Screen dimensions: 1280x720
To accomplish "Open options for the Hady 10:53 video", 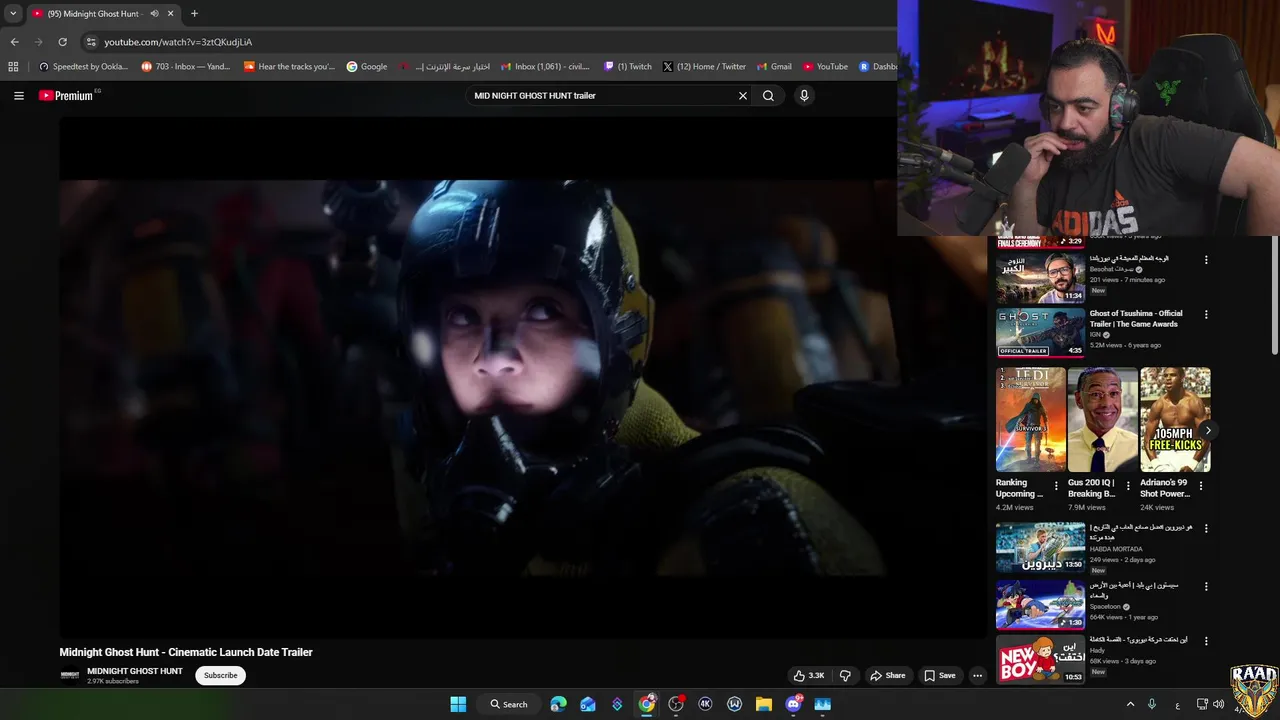I will tap(1206, 641).
